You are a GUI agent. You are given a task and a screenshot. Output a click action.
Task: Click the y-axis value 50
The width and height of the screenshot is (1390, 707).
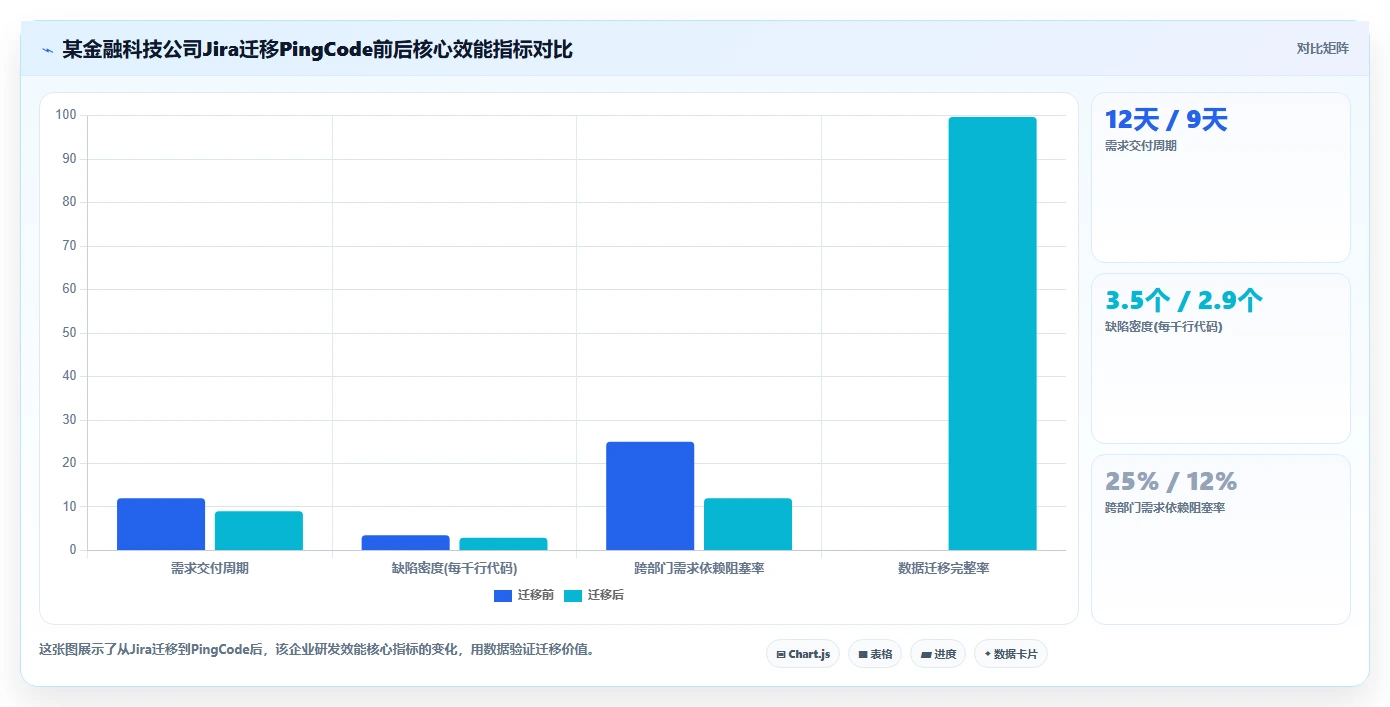(x=69, y=333)
